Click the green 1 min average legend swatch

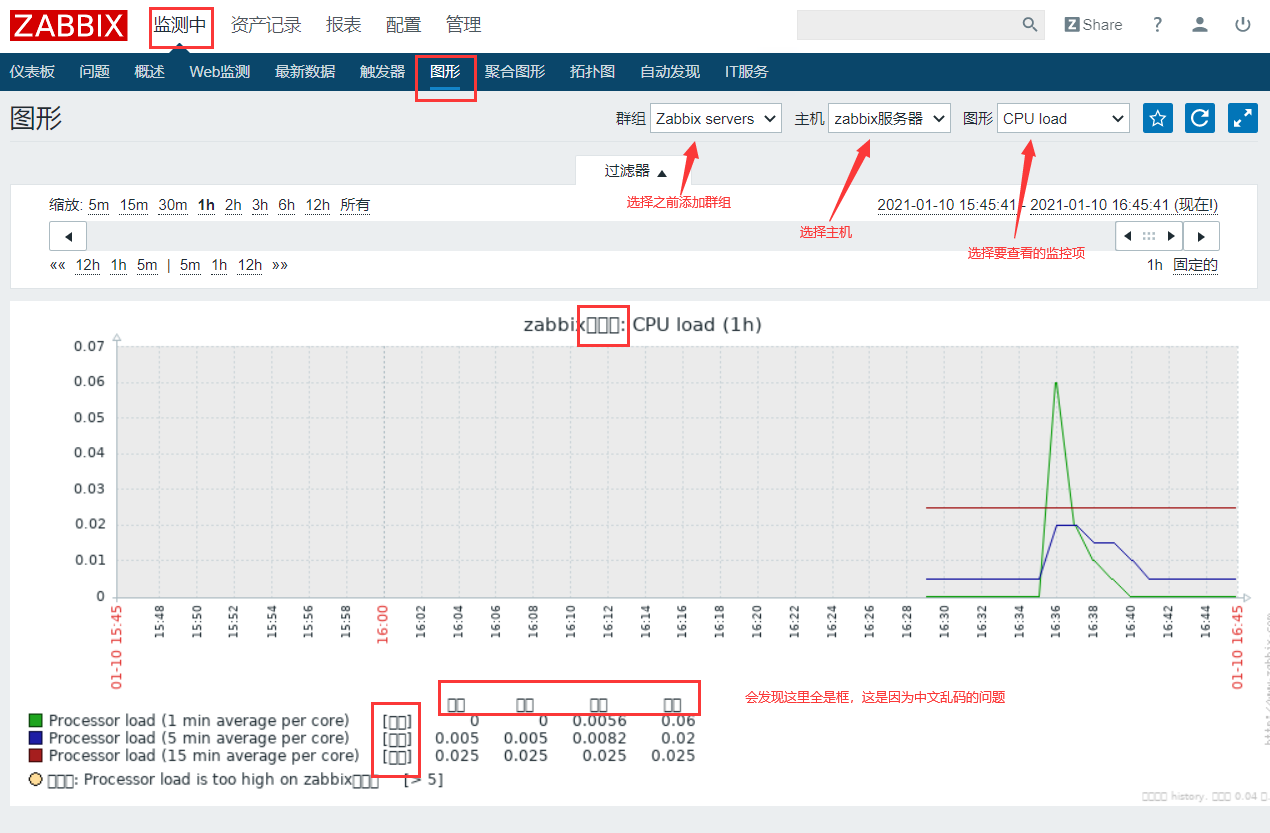(x=36, y=720)
